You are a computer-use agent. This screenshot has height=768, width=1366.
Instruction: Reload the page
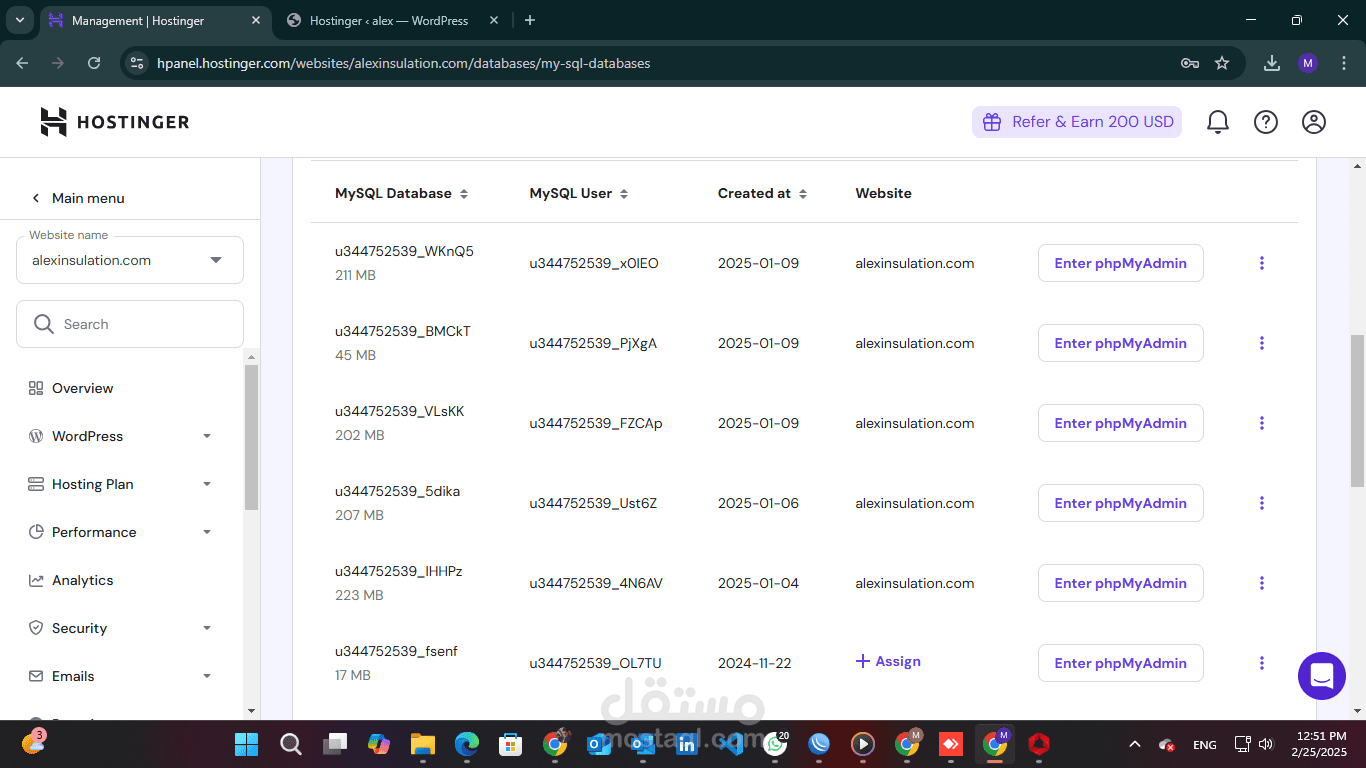[94, 63]
